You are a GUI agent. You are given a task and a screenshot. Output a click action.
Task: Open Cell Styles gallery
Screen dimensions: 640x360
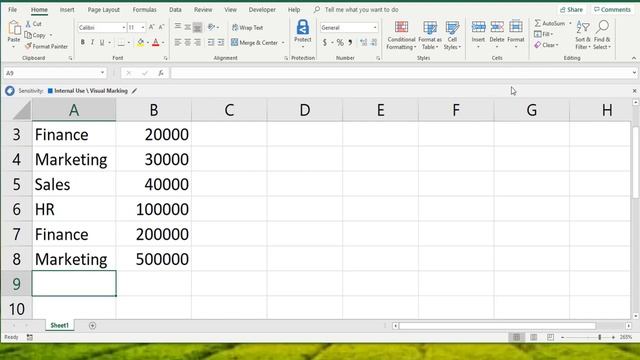pyautogui.click(x=452, y=35)
